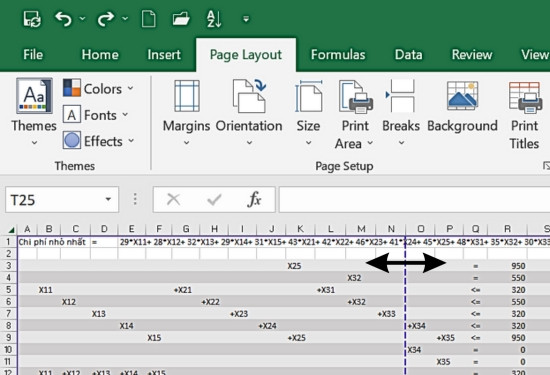
Task: Open Insert Function (fx)
Action: tap(254, 200)
